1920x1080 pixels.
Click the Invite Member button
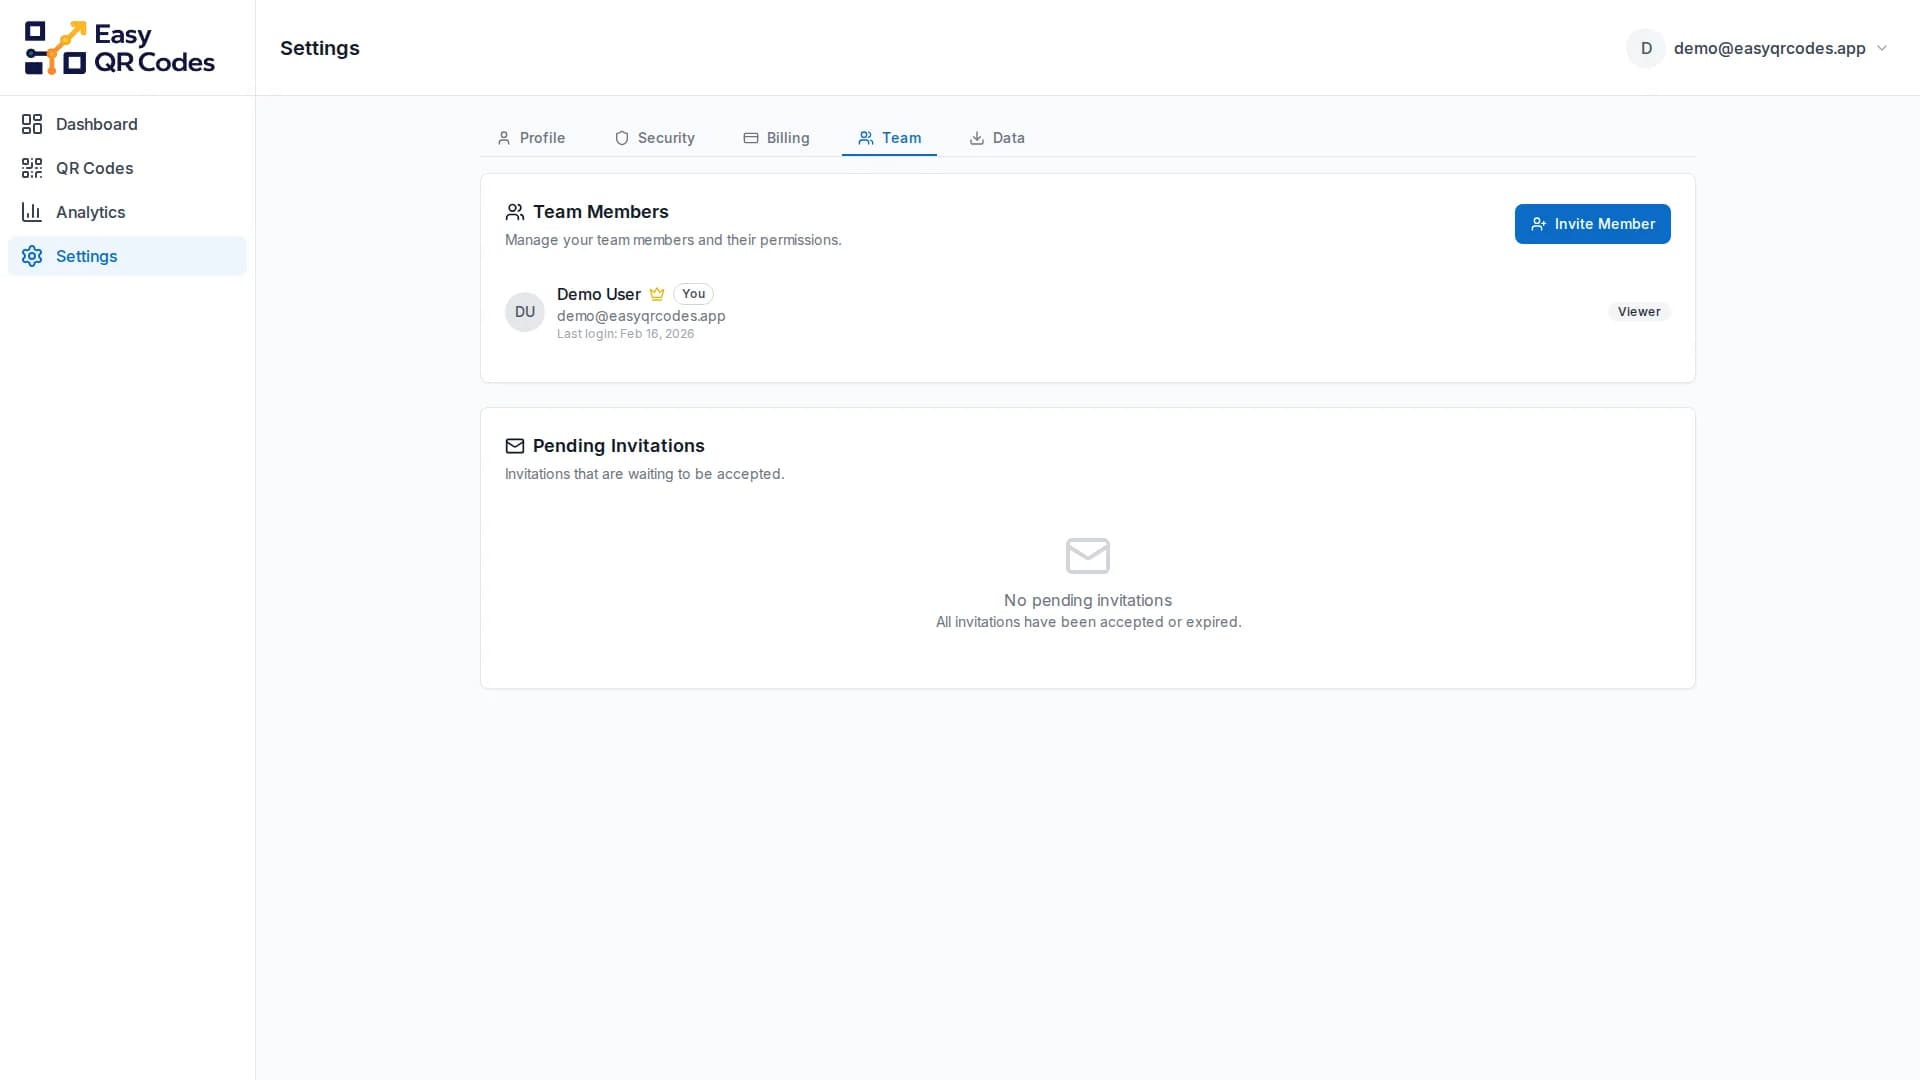pyautogui.click(x=1592, y=224)
